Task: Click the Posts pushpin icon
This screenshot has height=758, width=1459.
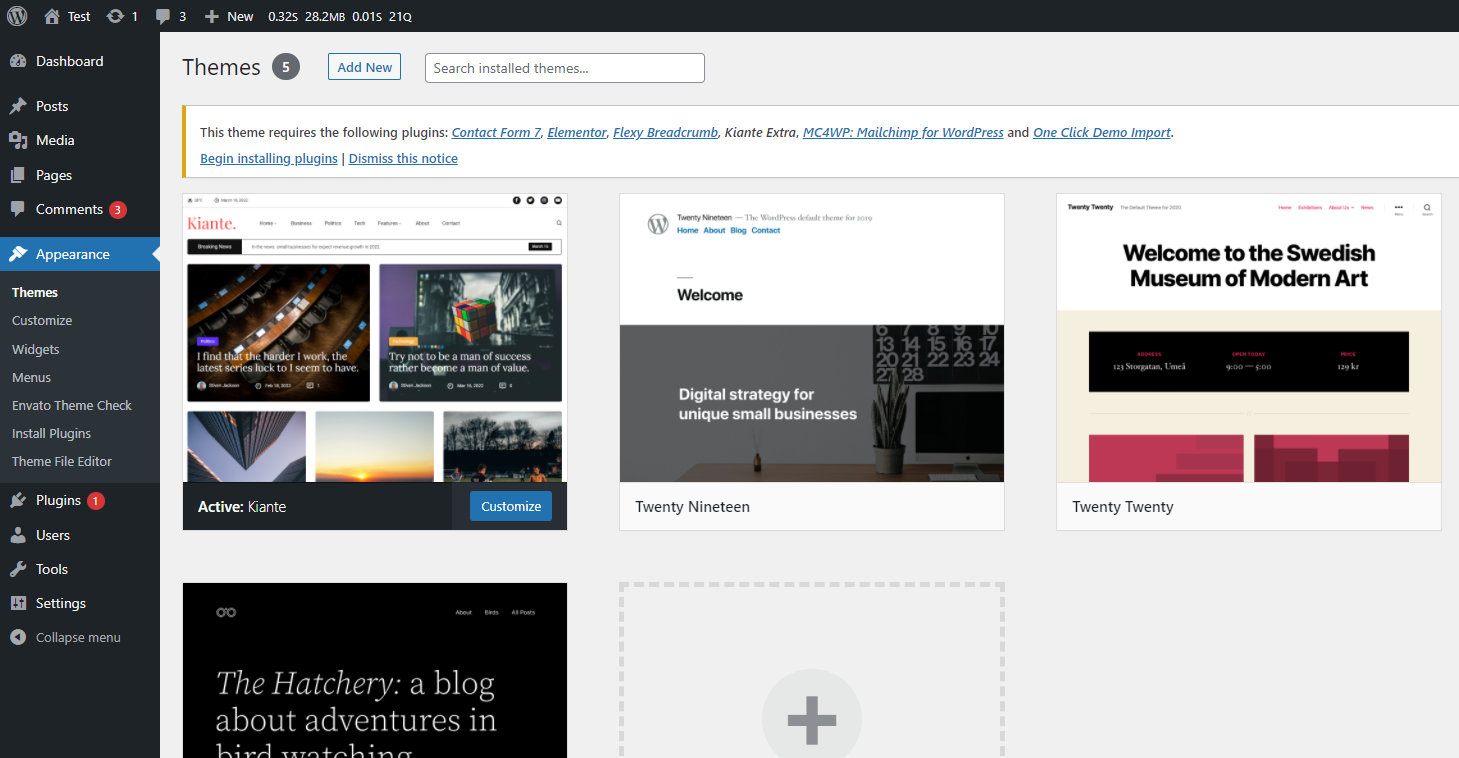Action: [18, 106]
